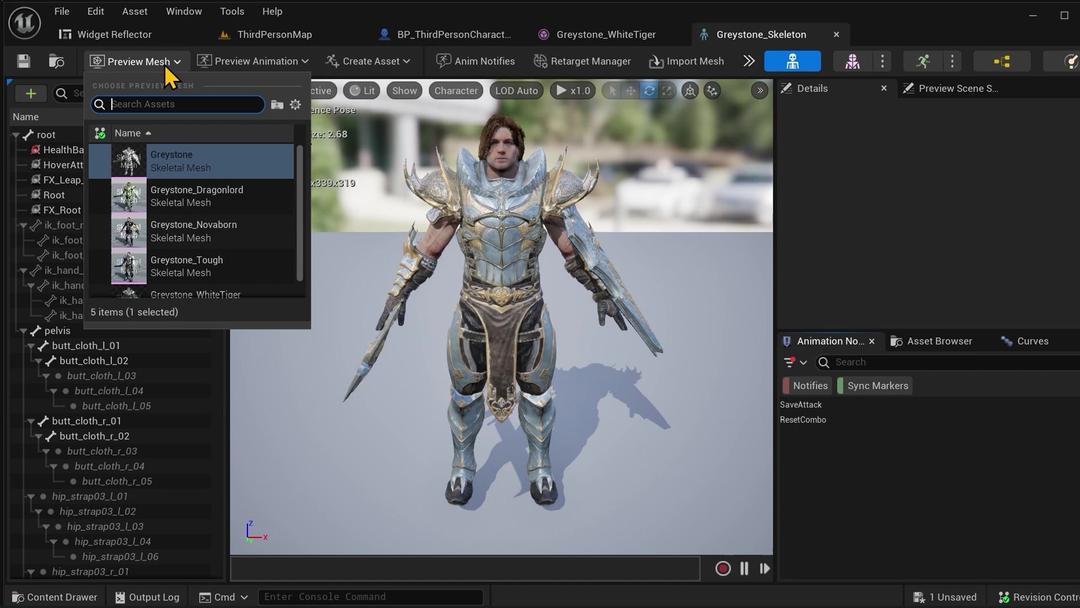Open the Animation Blueprint editor icon

pyautogui.click(x=999, y=60)
